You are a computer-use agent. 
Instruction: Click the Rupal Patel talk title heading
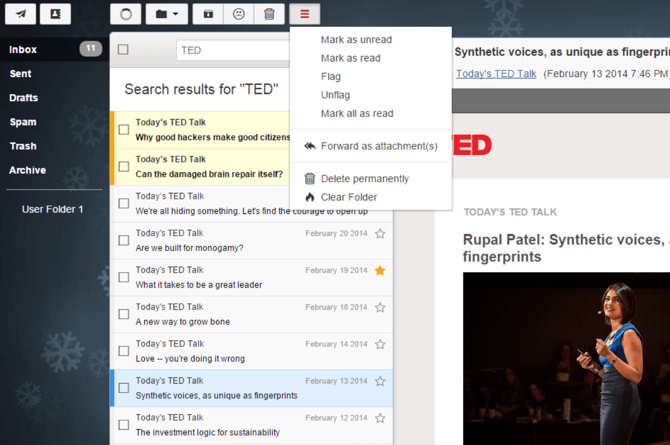pyautogui.click(x=566, y=248)
